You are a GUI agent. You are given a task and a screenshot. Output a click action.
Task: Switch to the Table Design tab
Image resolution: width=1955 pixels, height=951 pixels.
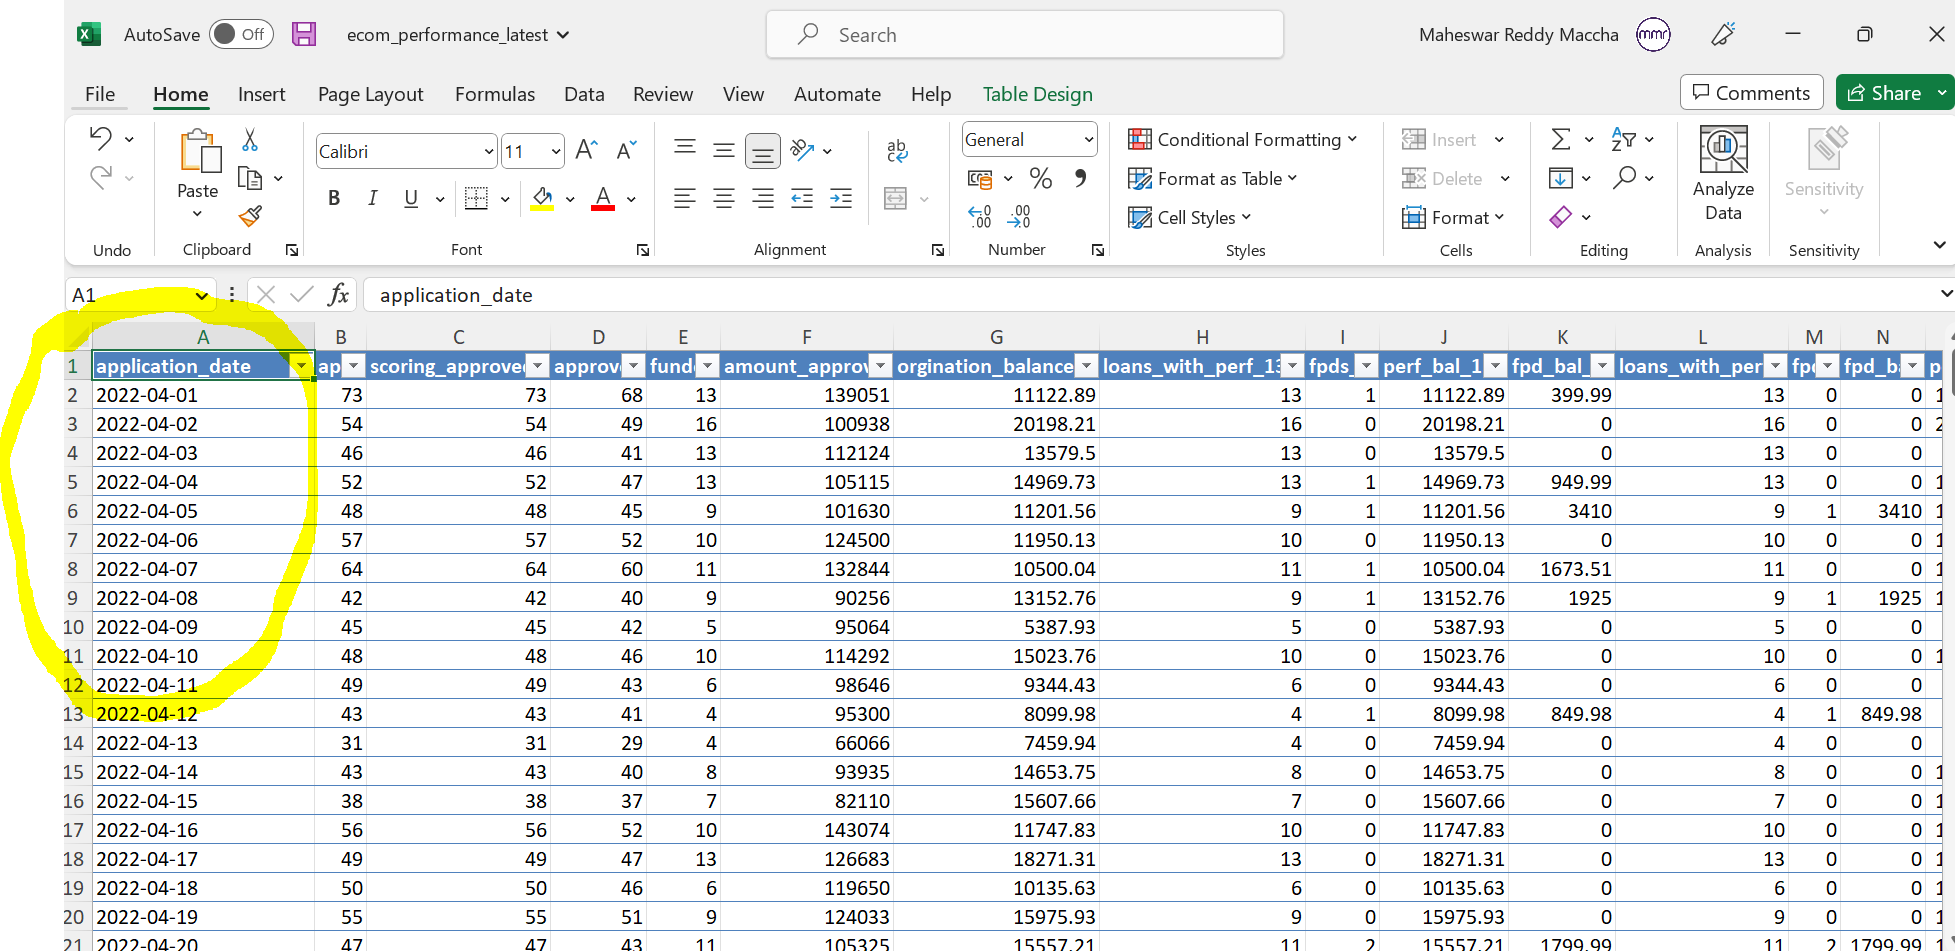coord(1037,94)
